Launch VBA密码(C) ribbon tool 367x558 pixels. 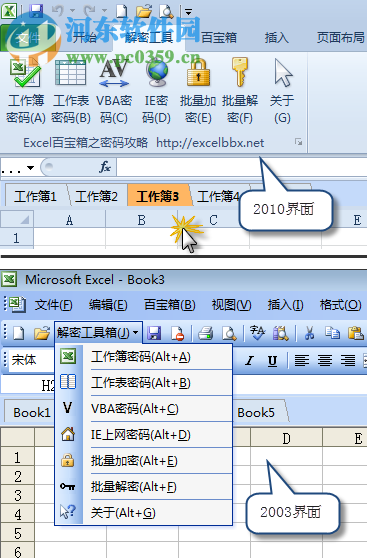(x=114, y=92)
